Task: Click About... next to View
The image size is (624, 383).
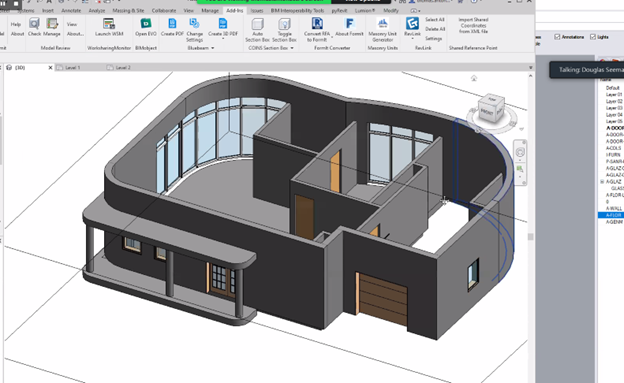Action: [x=75, y=34]
